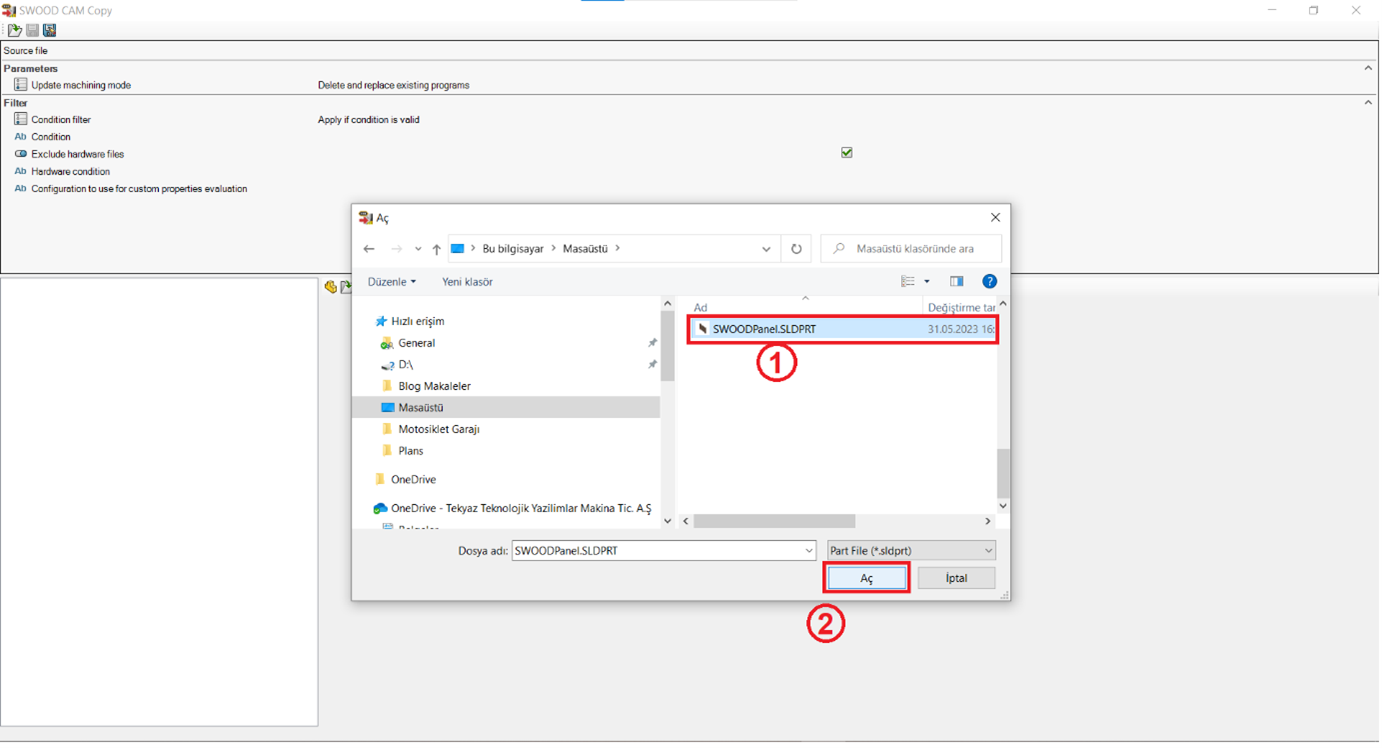1382x748 pixels.
Task: Click the Source file row
Action: (x=690, y=50)
